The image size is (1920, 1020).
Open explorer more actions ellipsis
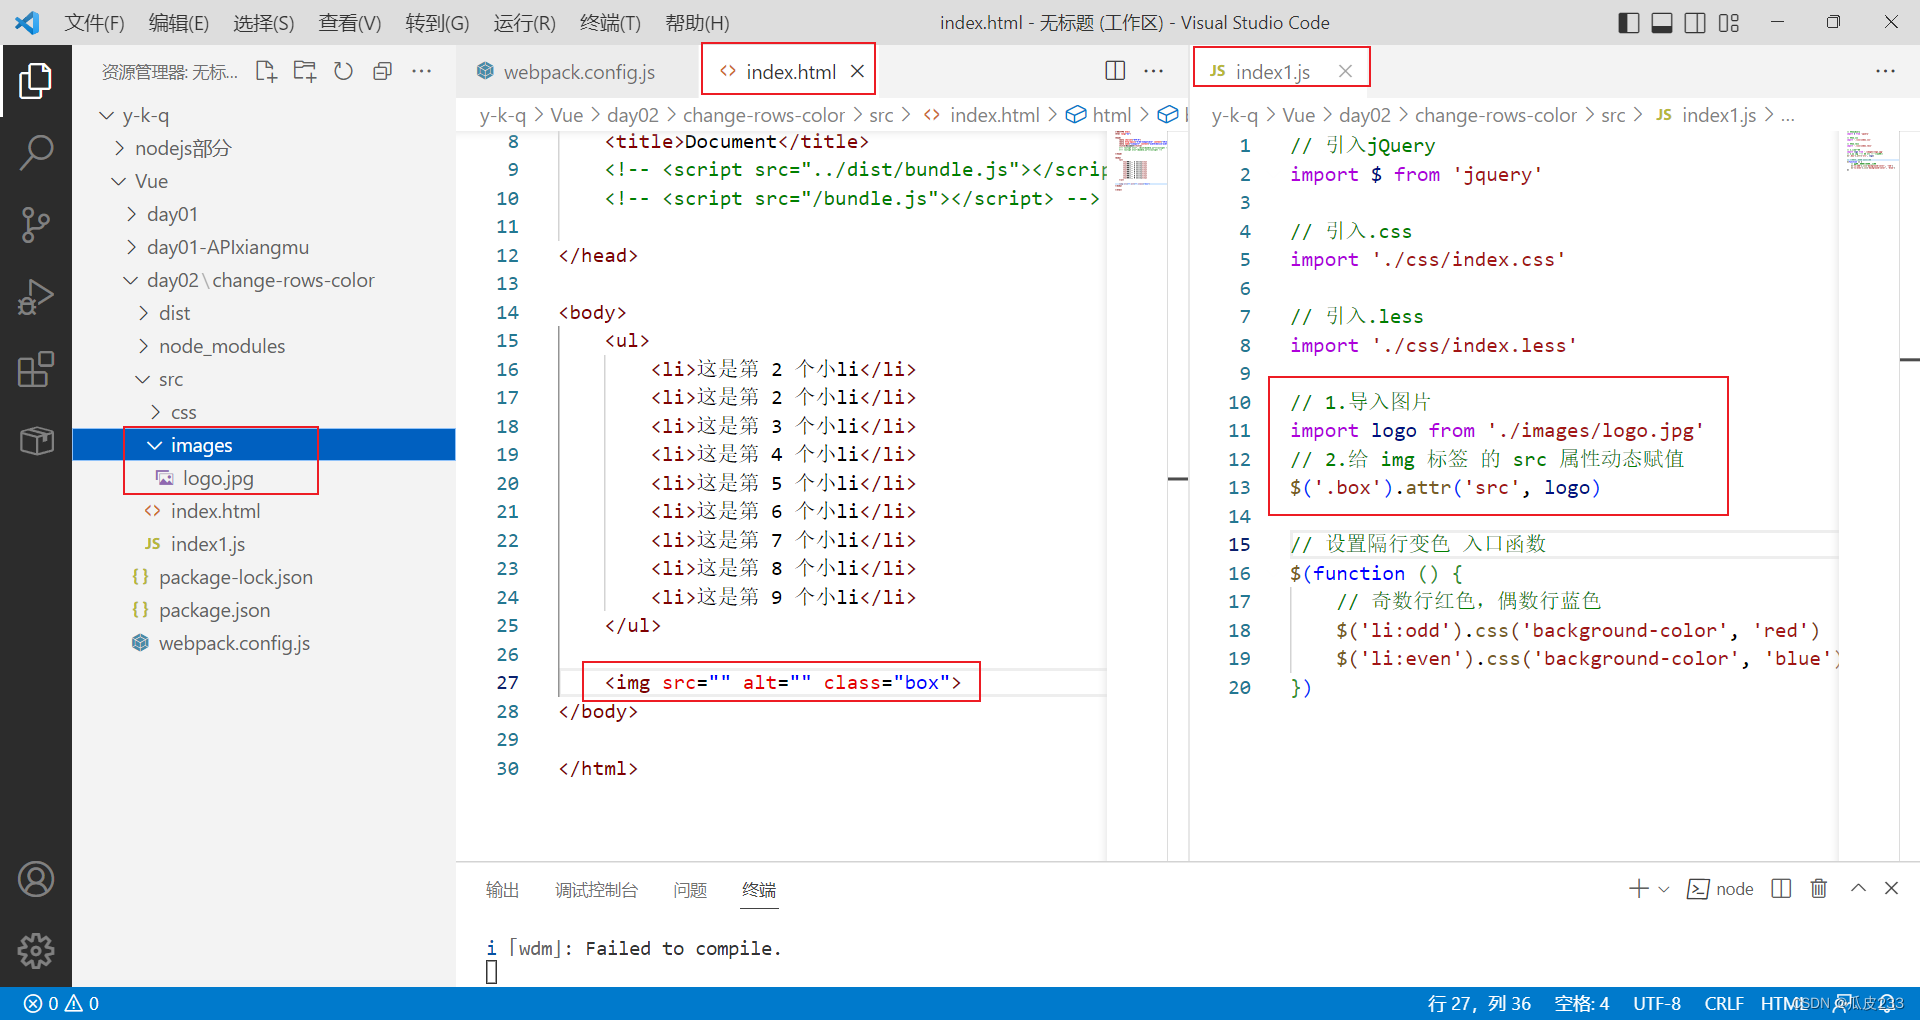pos(422,71)
